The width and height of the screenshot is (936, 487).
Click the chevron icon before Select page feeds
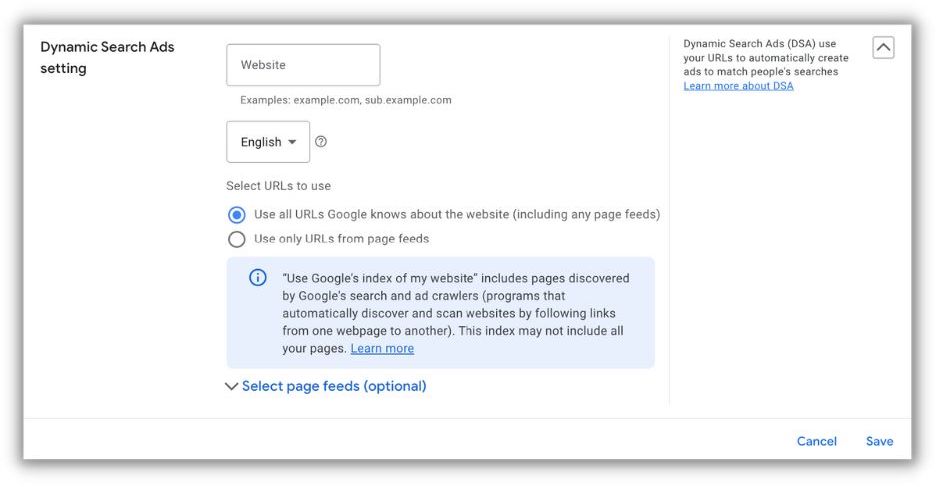click(x=232, y=387)
